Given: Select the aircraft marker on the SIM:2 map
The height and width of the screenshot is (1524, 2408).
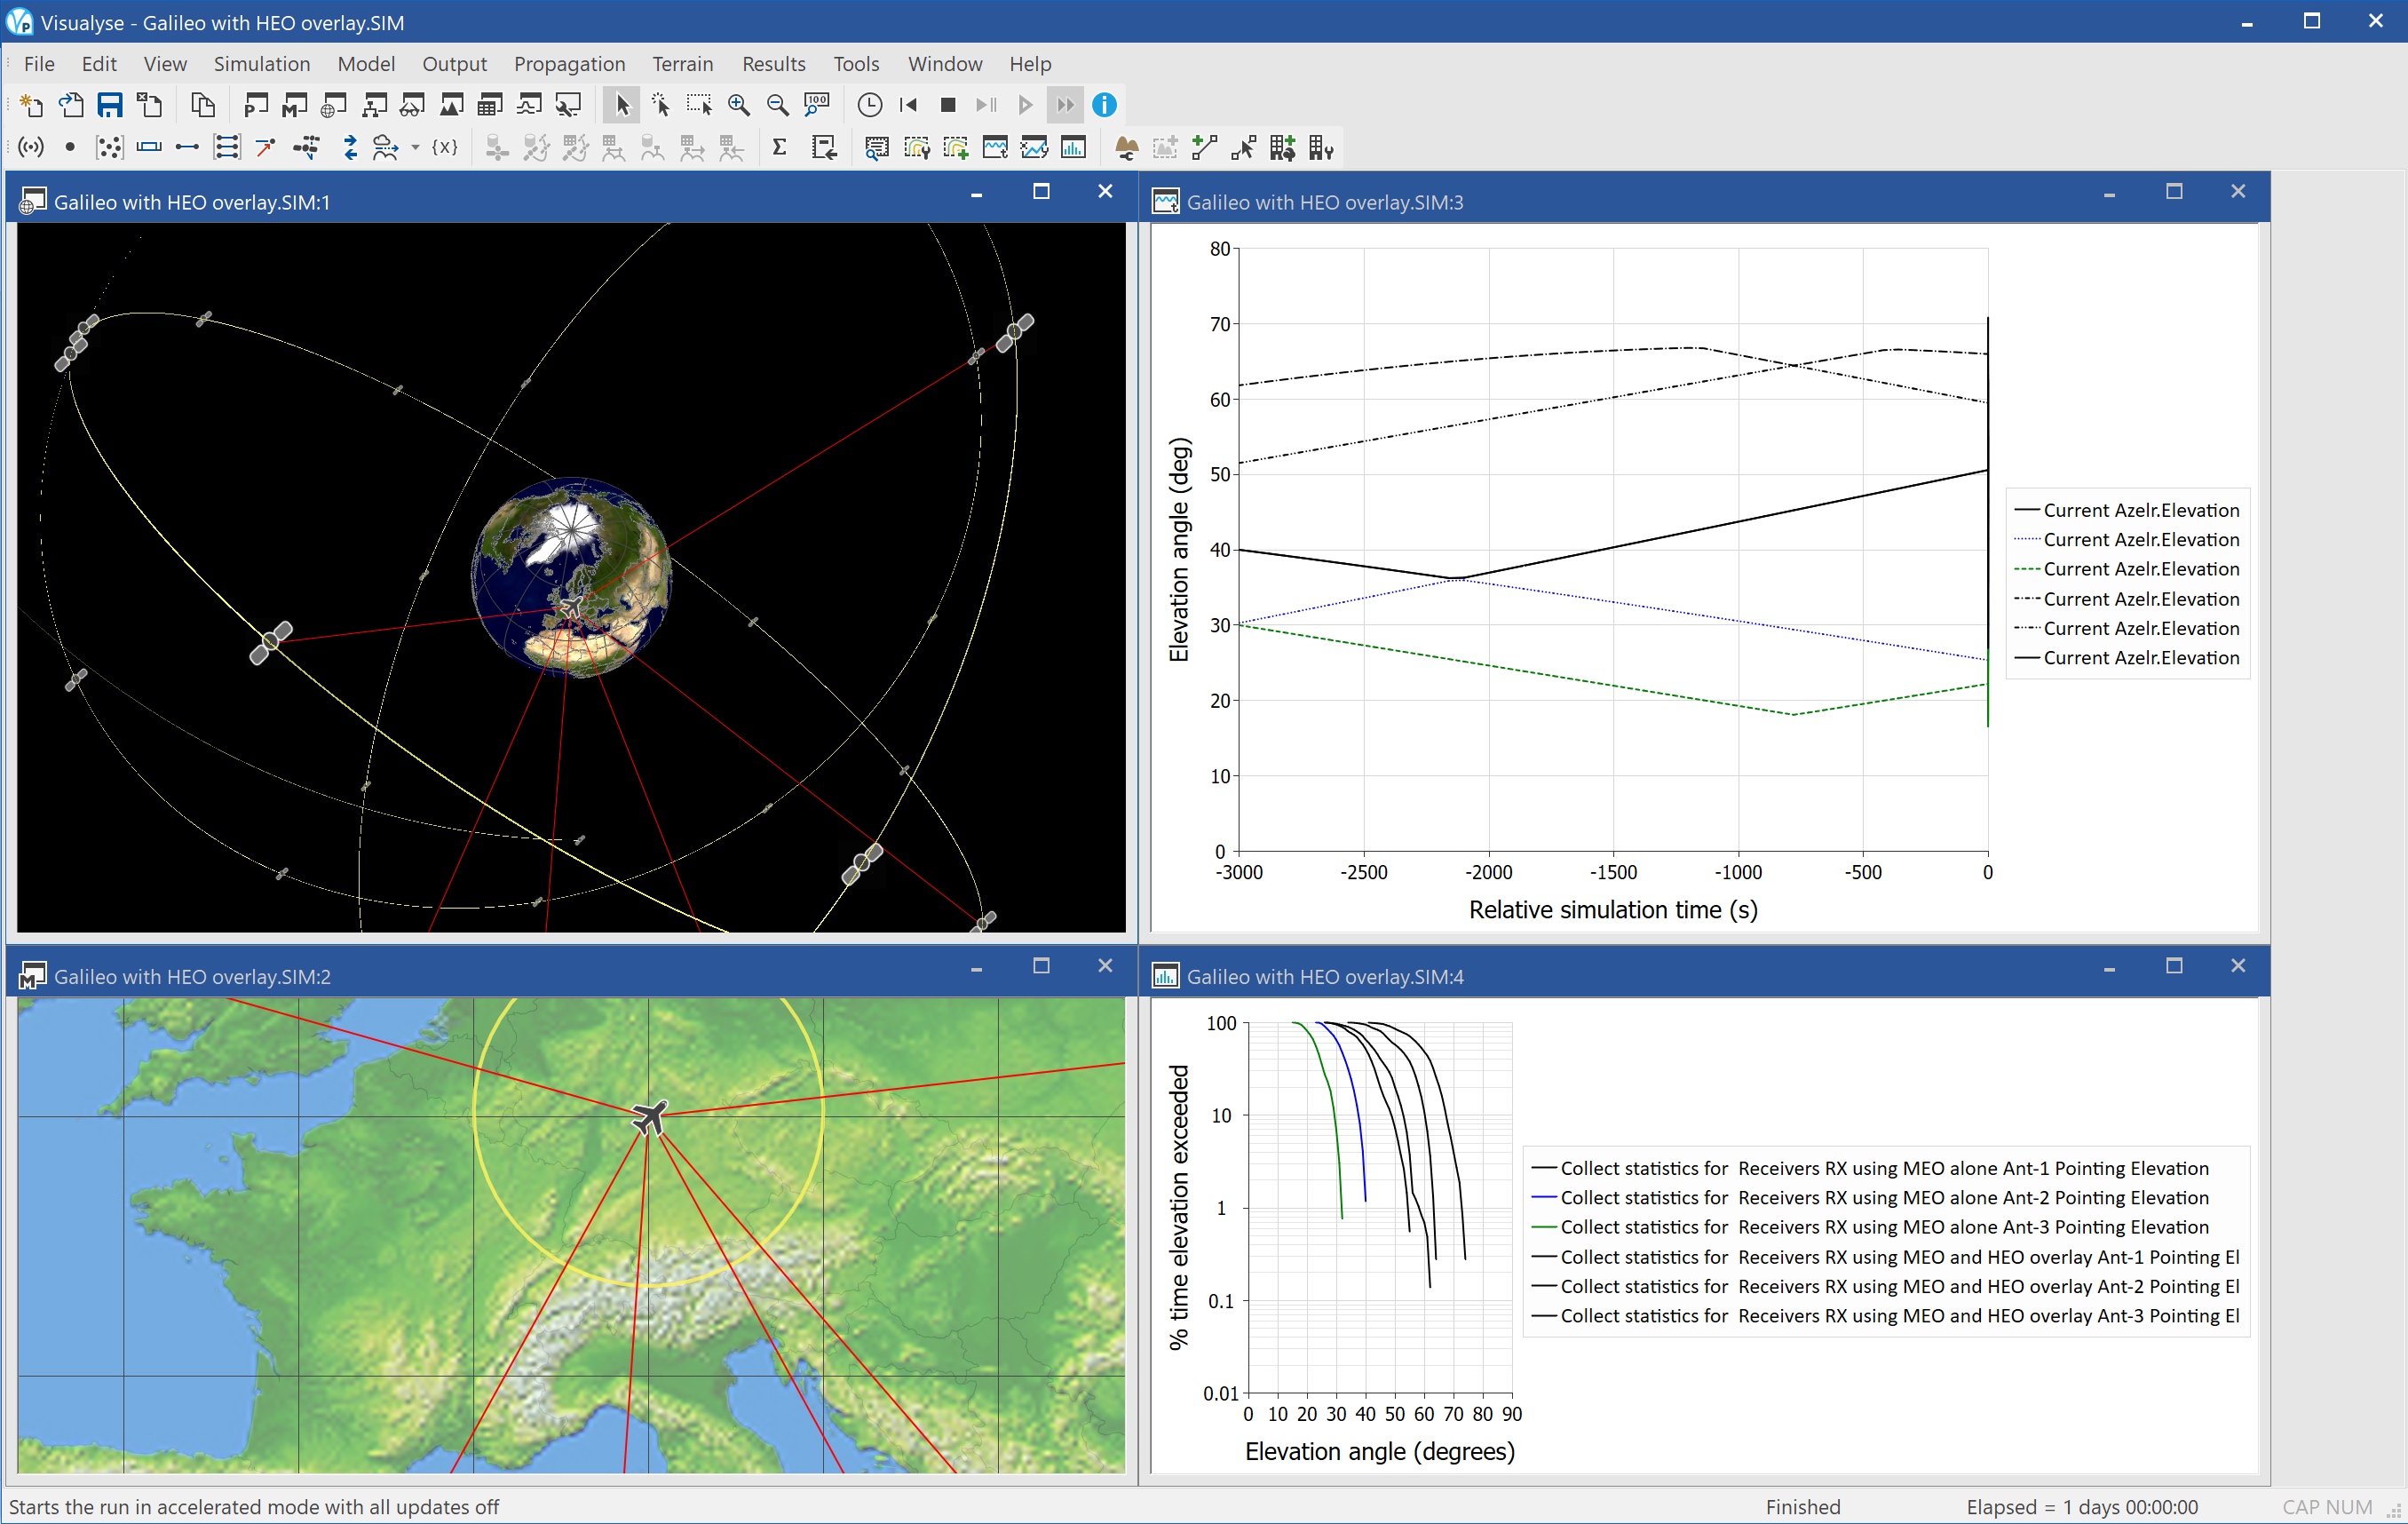Looking at the screenshot, I should (650, 1116).
